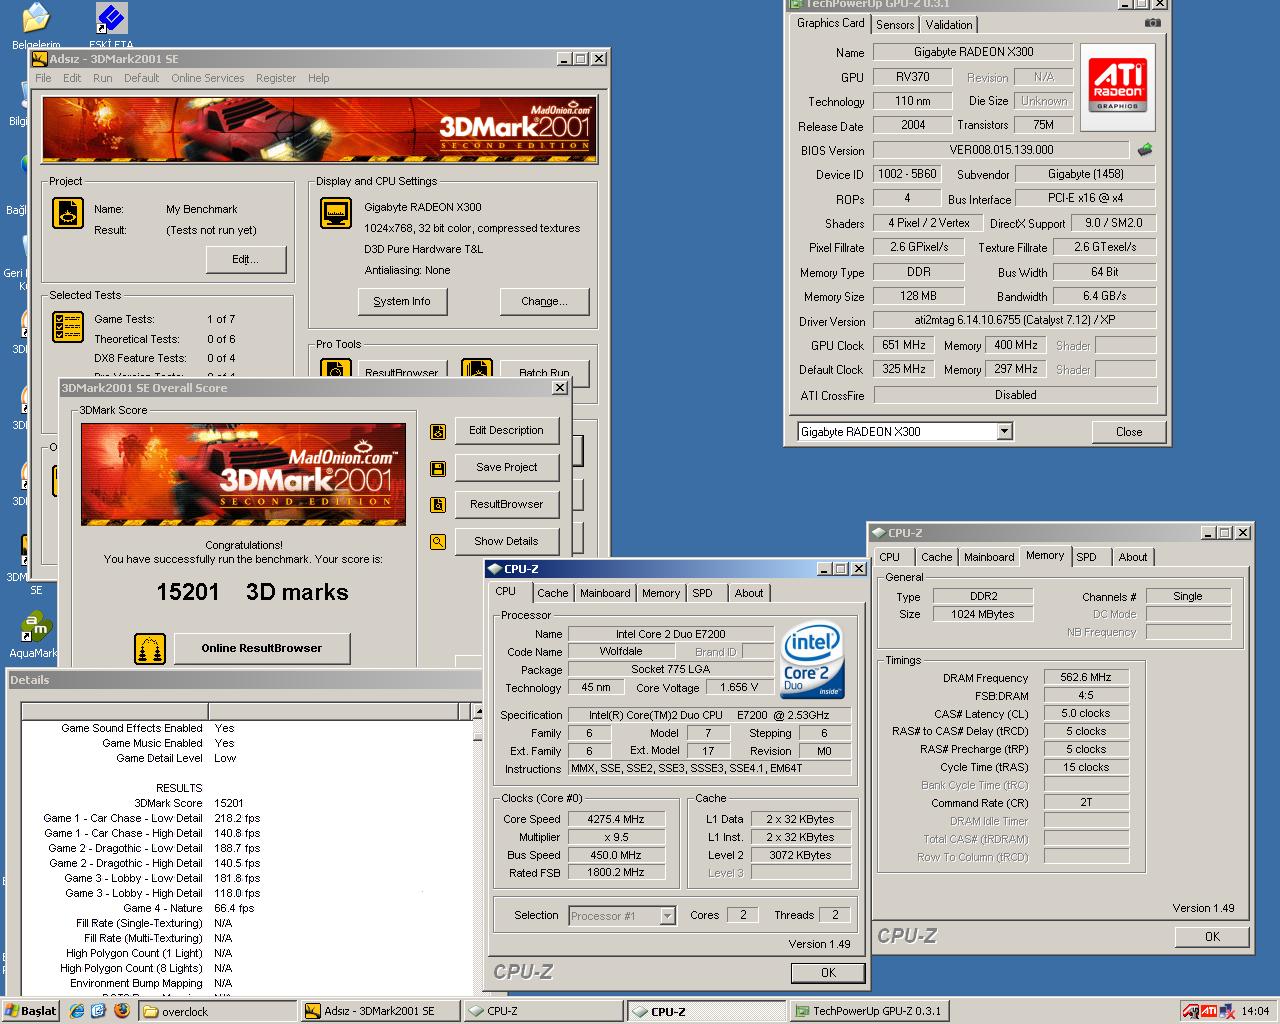The height and width of the screenshot is (1024, 1280).
Task: Click the Change... display settings button
Action: tap(544, 302)
